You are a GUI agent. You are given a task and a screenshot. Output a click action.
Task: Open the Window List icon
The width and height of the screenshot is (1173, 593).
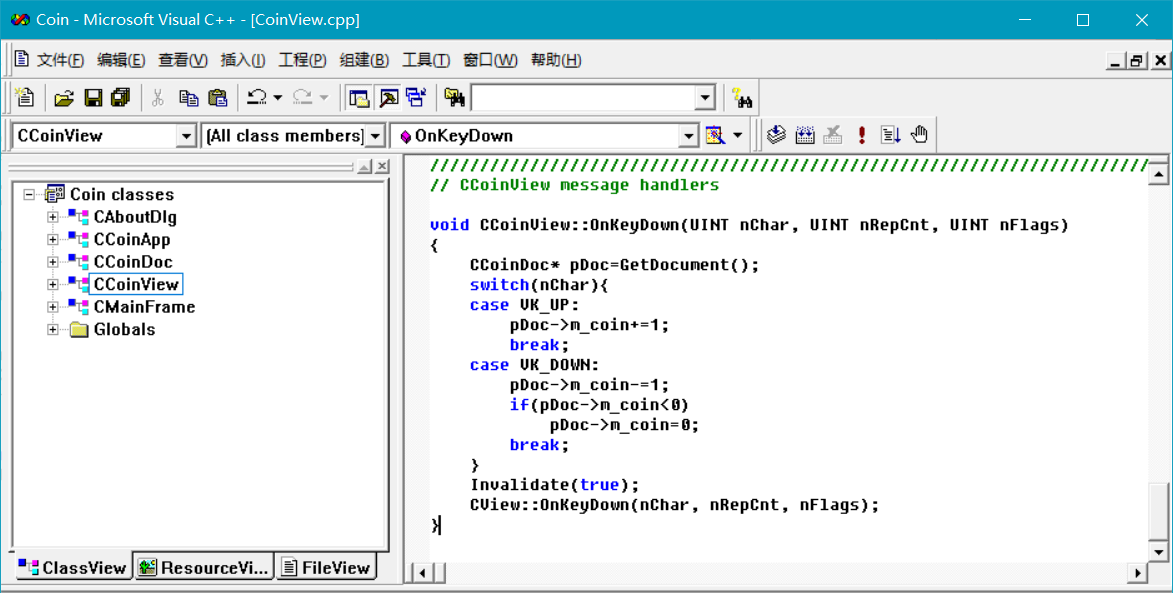pos(416,98)
